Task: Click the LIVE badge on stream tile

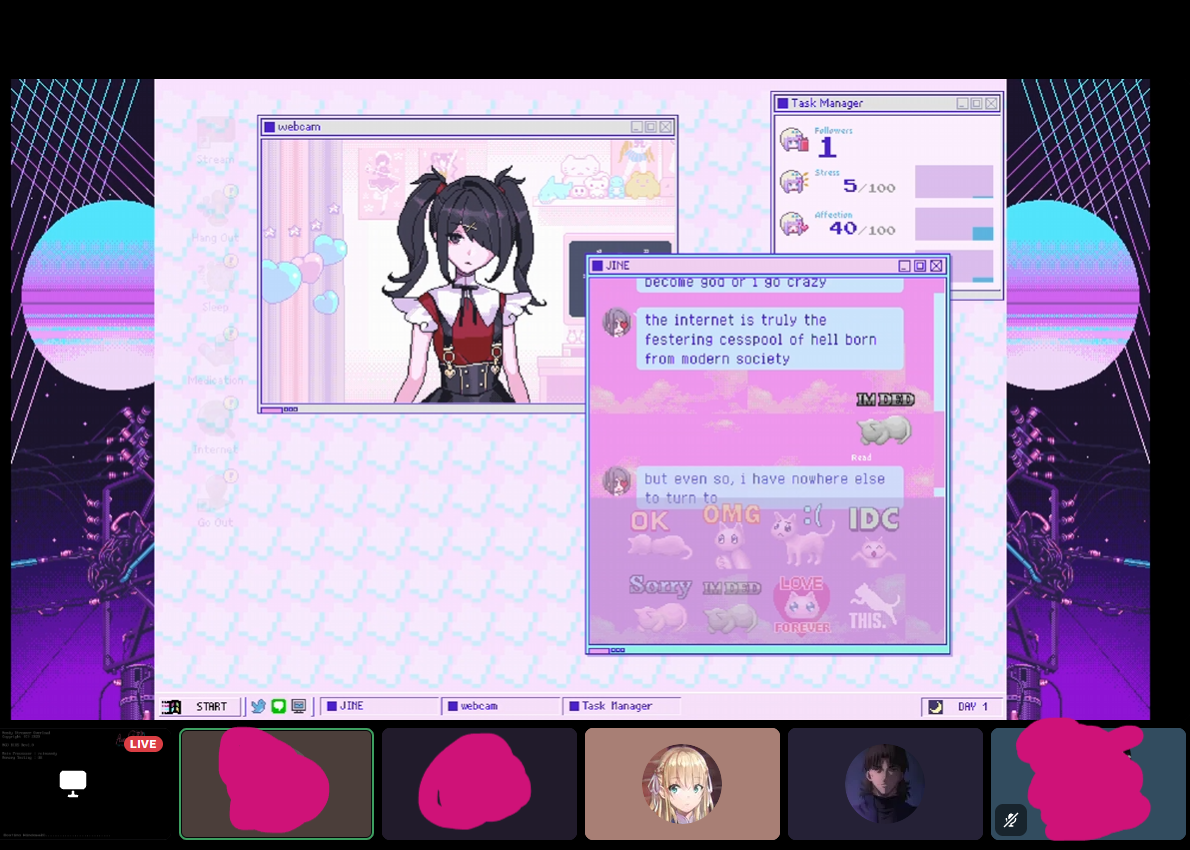Action: pyautogui.click(x=143, y=744)
